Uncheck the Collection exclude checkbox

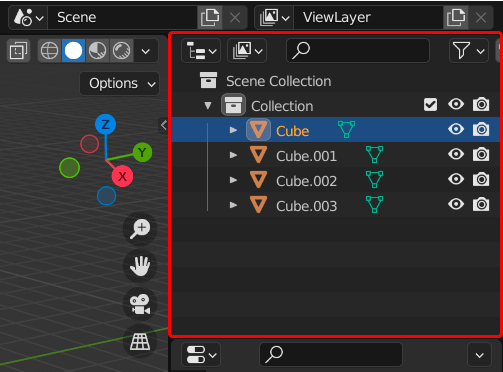click(430, 105)
